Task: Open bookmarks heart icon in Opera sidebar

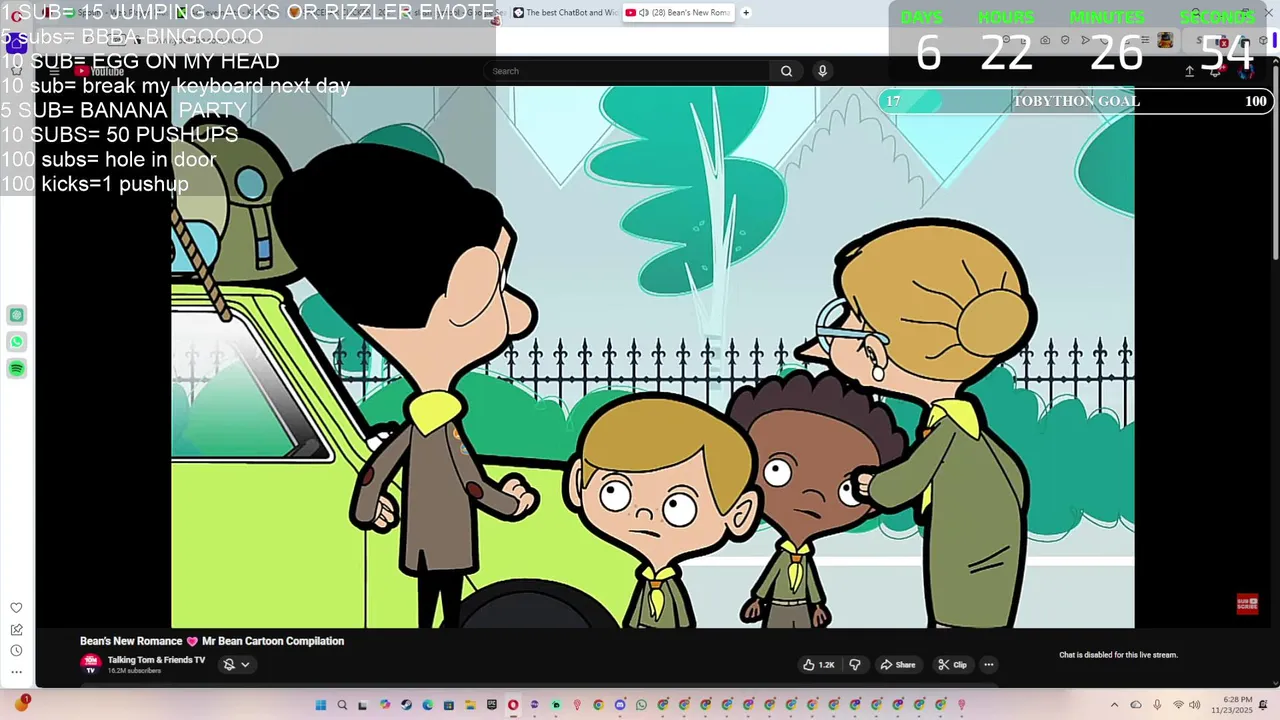Action: pyautogui.click(x=16, y=608)
